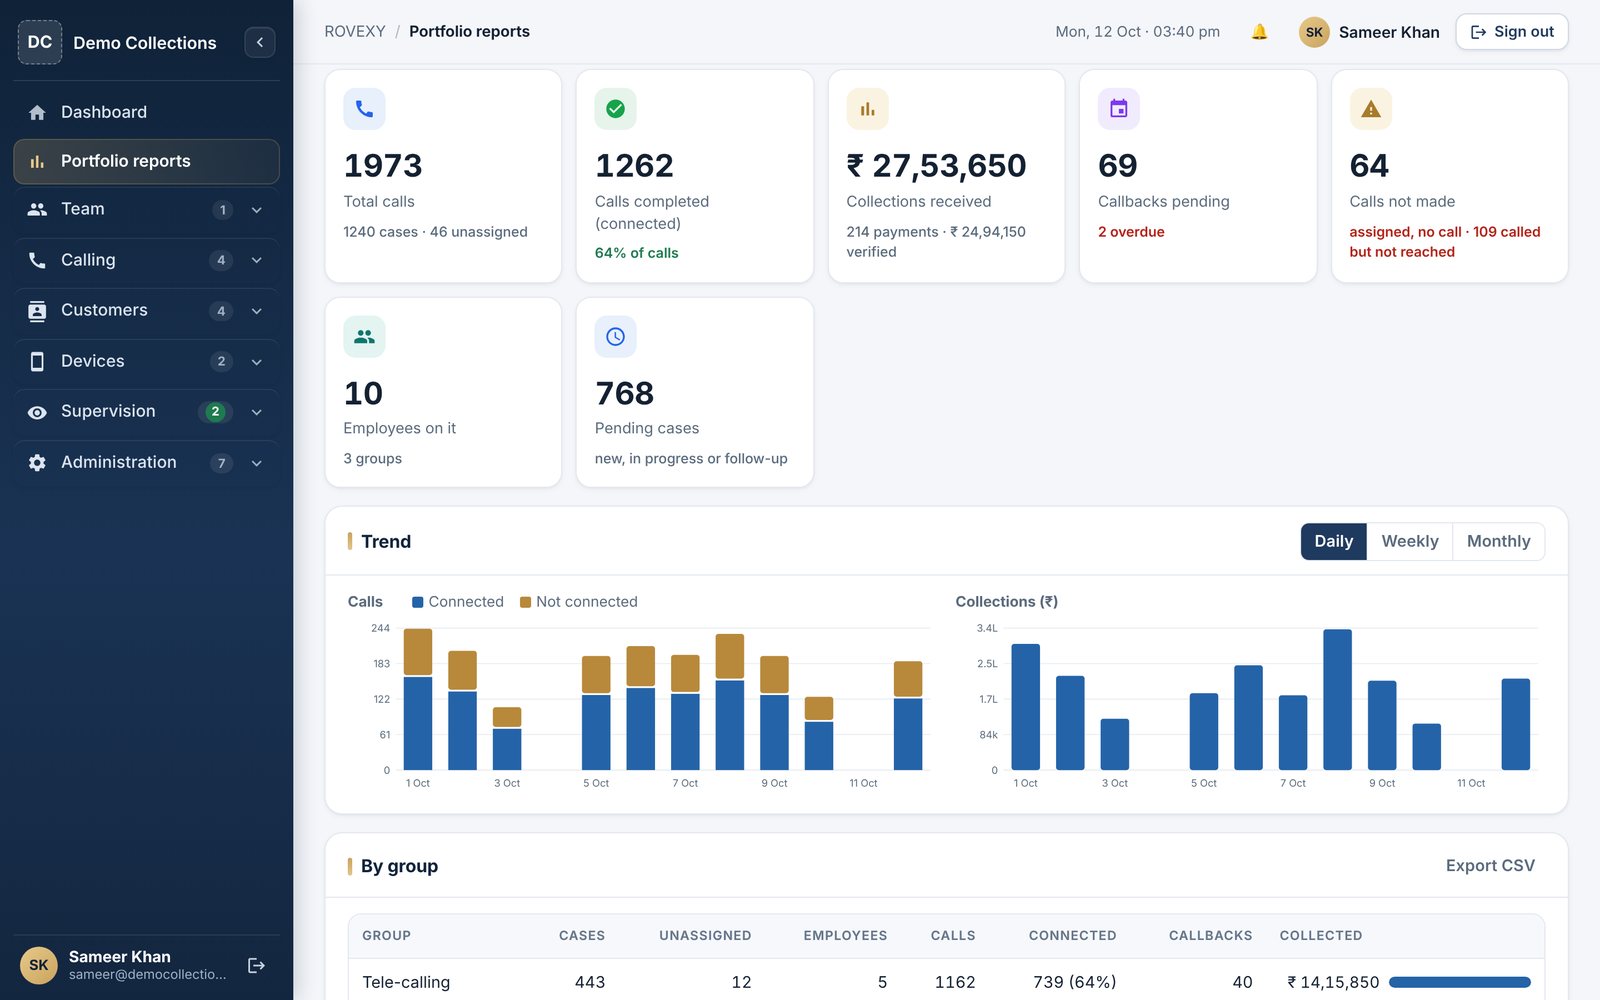Click the green check icon on Calls completed card
The image size is (1600, 1000).
[x=616, y=109]
